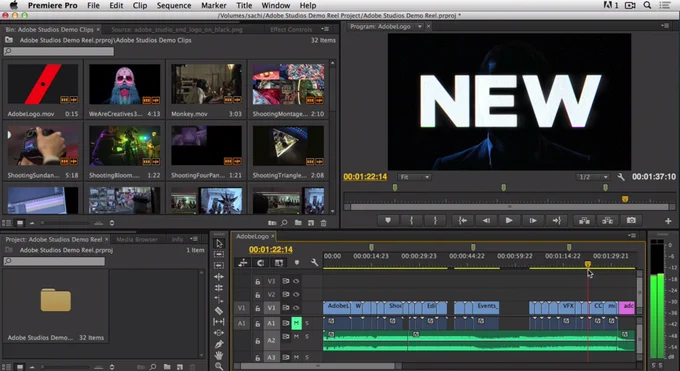The image size is (680, 371).
Task: Create new bin in Bin panel
Action: [298, 223]
